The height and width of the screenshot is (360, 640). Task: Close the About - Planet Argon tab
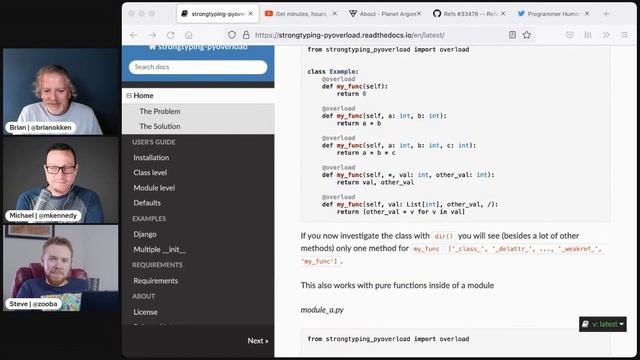click(x=419, y=14)
